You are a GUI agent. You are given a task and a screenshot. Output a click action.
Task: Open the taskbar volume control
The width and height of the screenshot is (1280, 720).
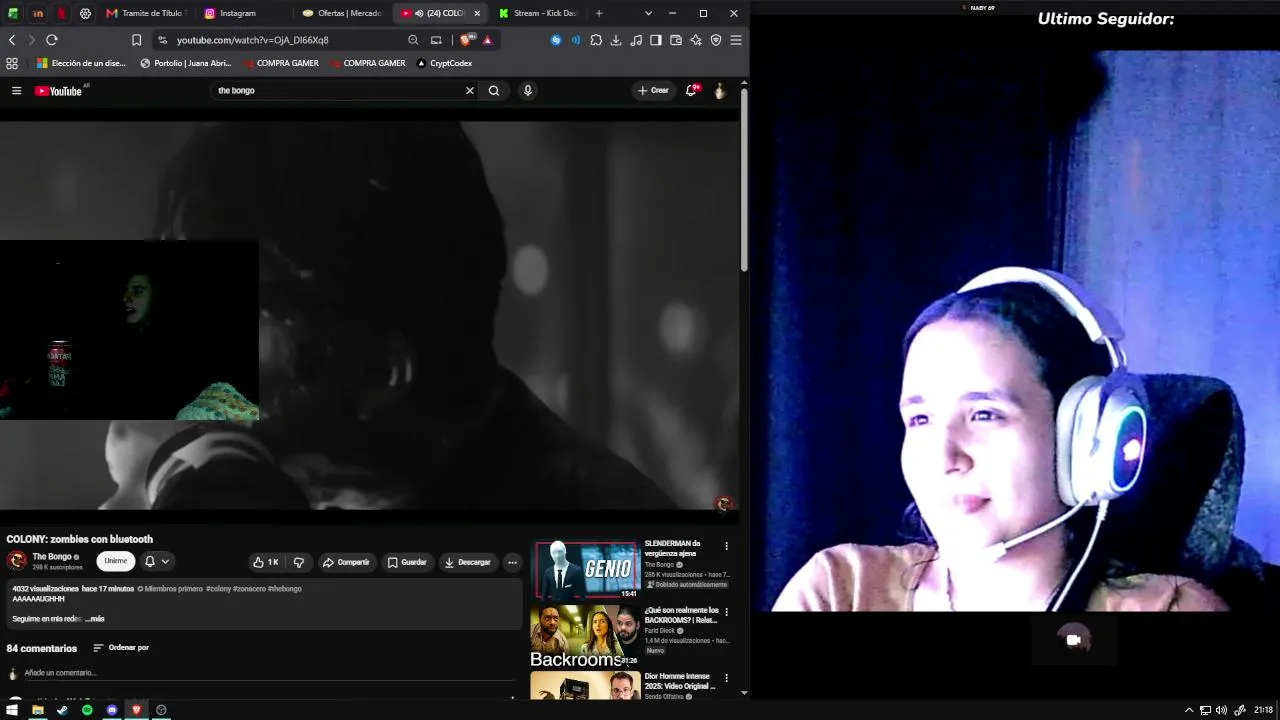1221,710
